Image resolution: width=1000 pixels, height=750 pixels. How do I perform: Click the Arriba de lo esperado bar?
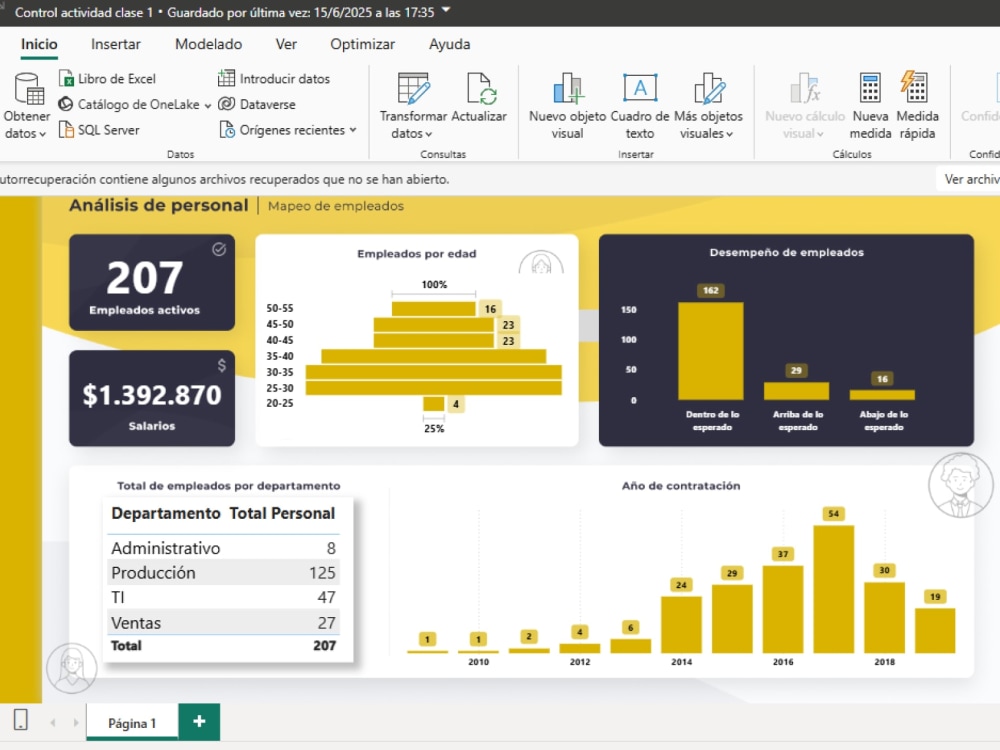(x=797, y=391)
